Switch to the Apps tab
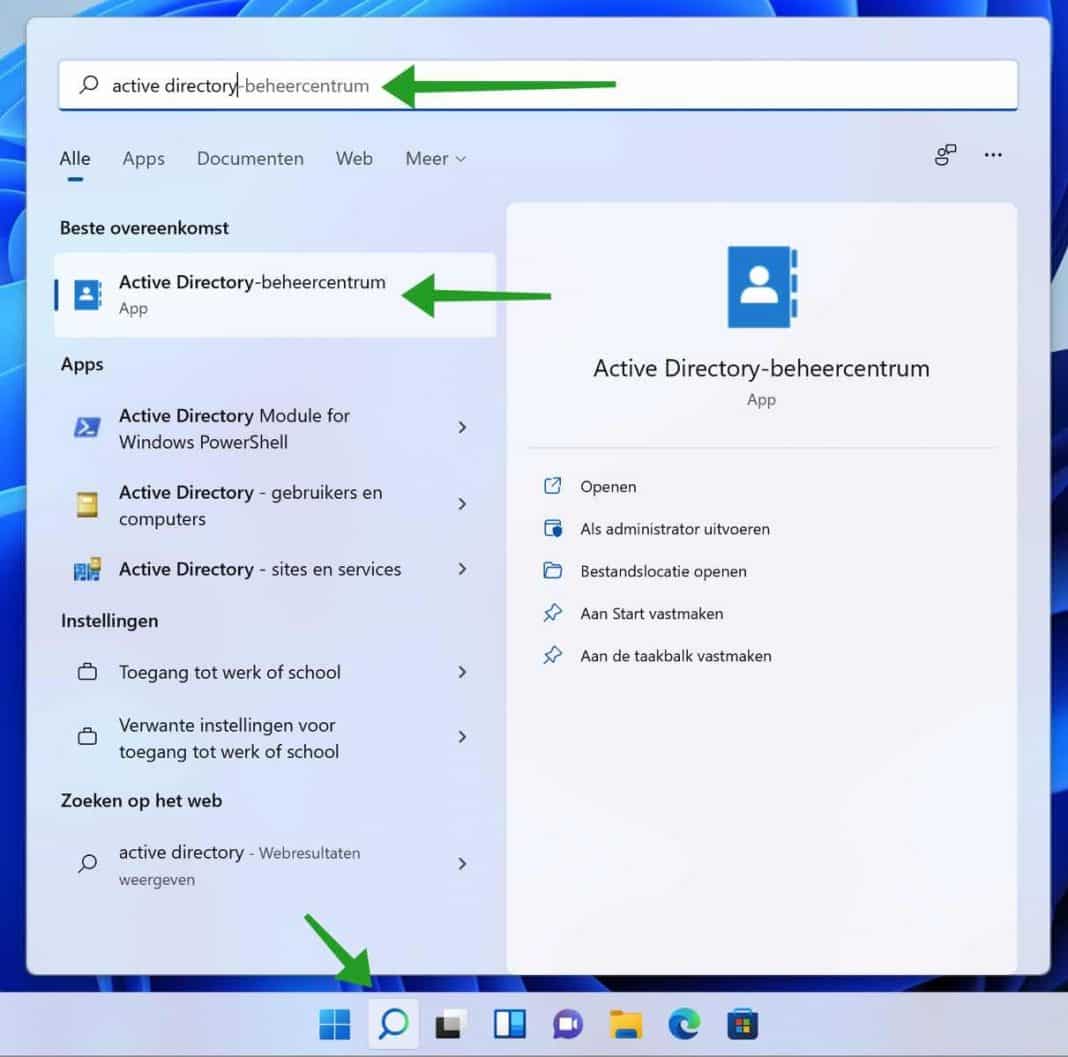Image resolution: width=1068 pixels, height=1057 pixels. (x=143, y=158)
